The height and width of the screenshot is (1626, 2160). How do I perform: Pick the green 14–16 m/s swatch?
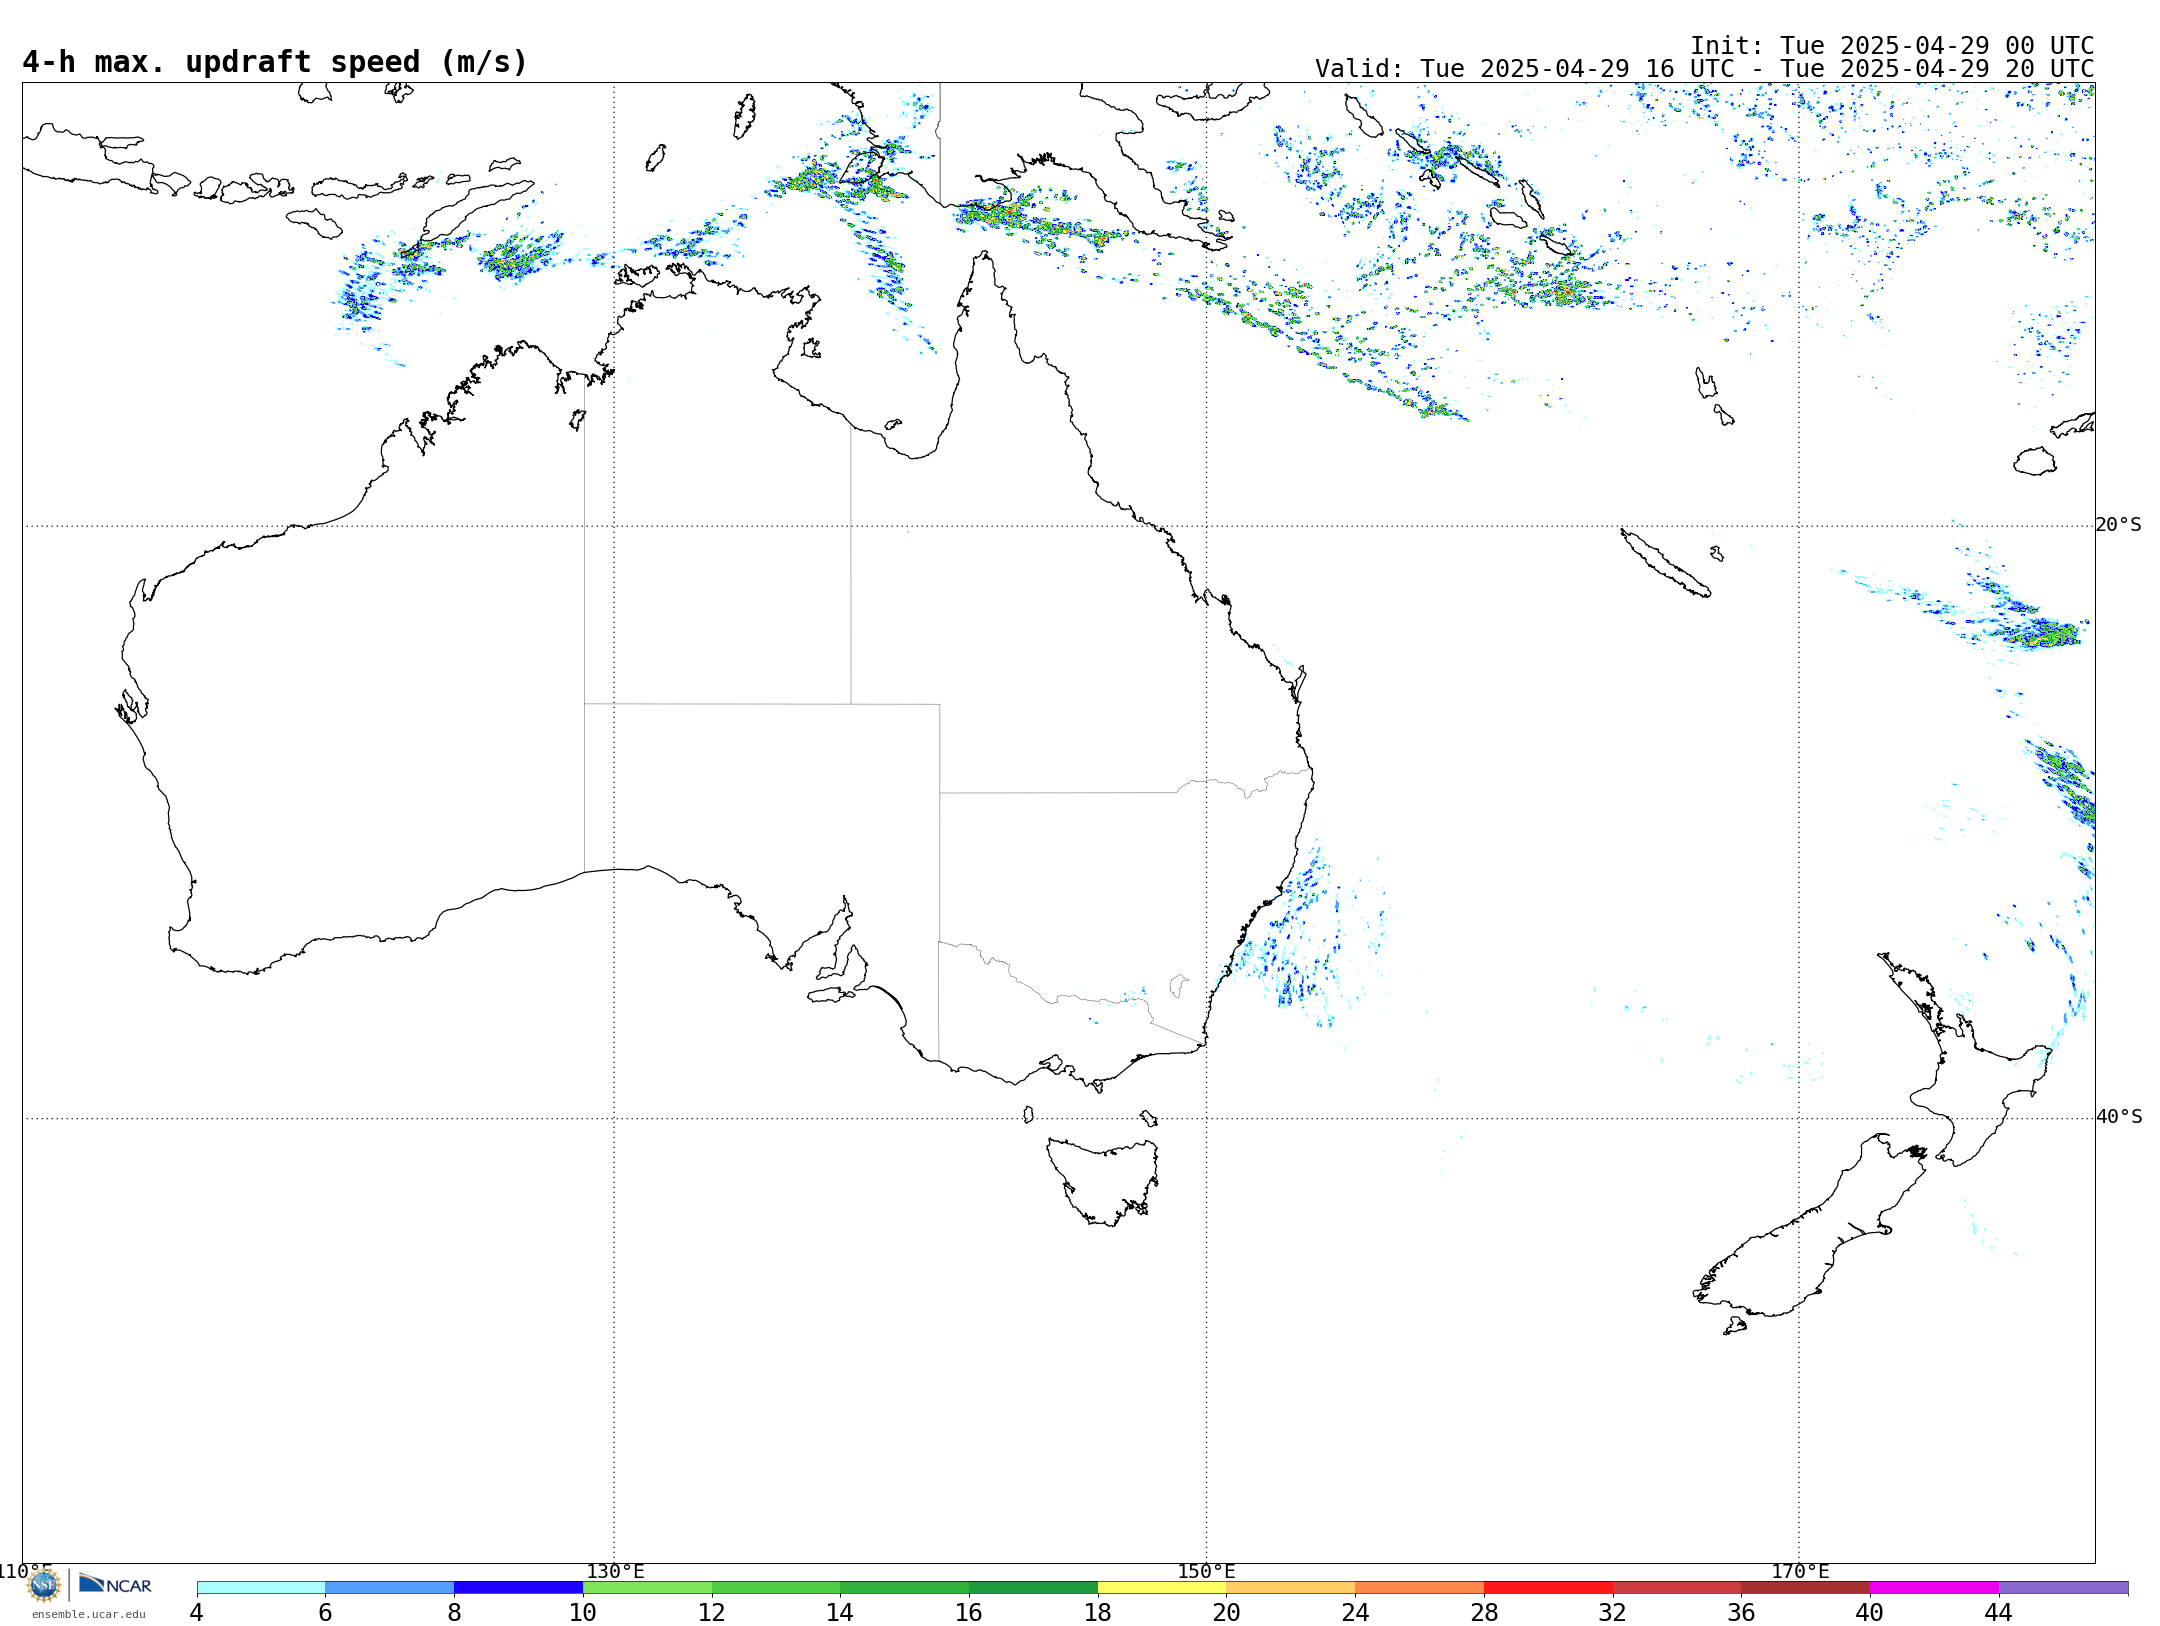[904, 1588]
